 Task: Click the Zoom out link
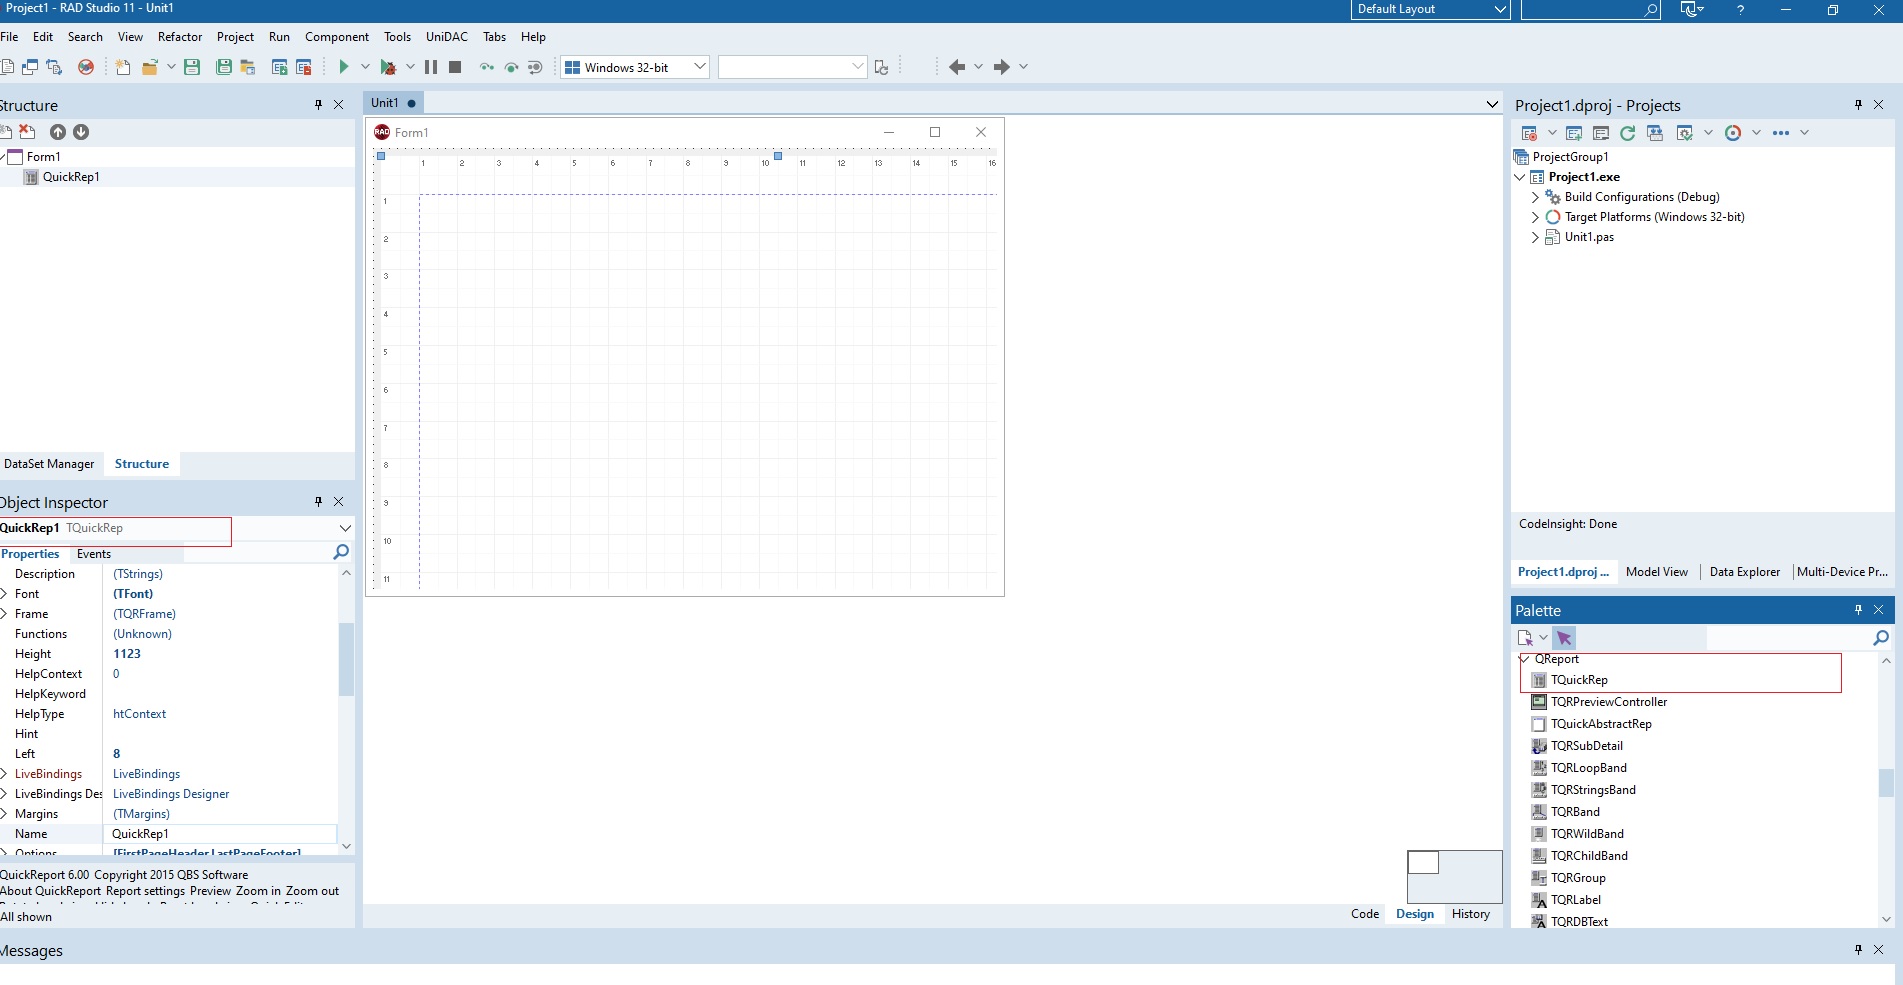tap(312, 891)
